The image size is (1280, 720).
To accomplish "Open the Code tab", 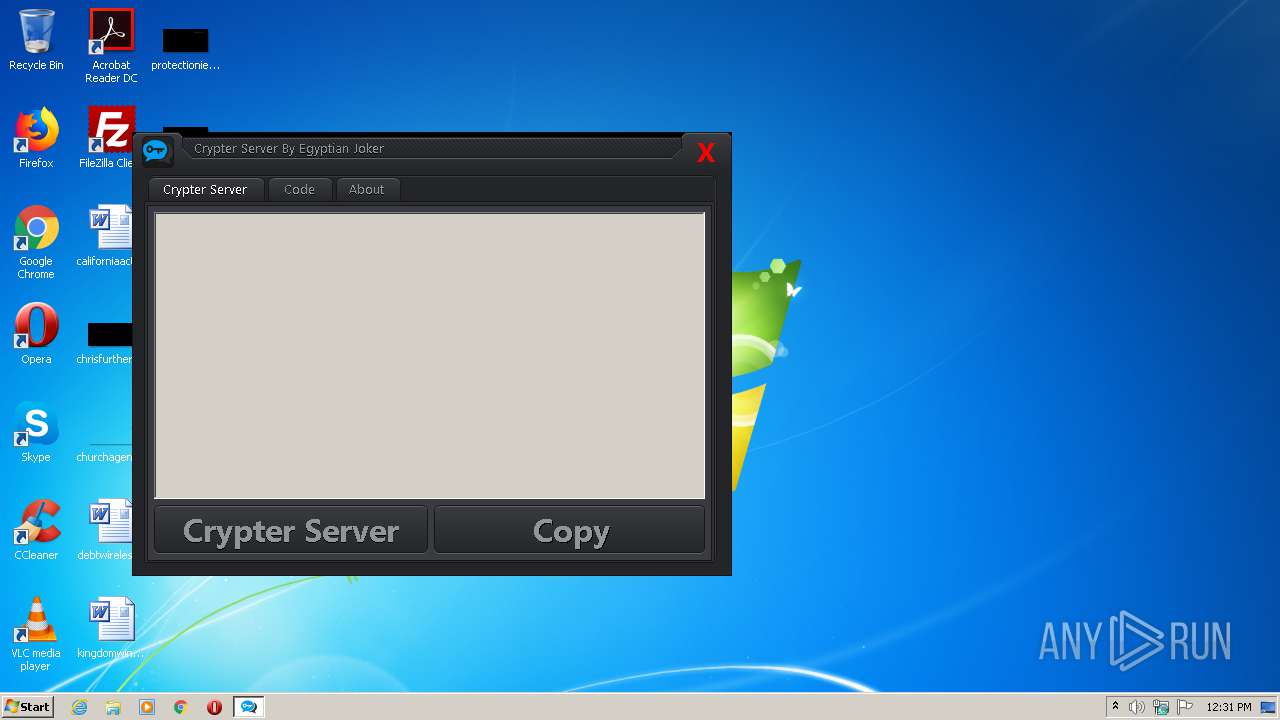I will click(x=299, y=189).
